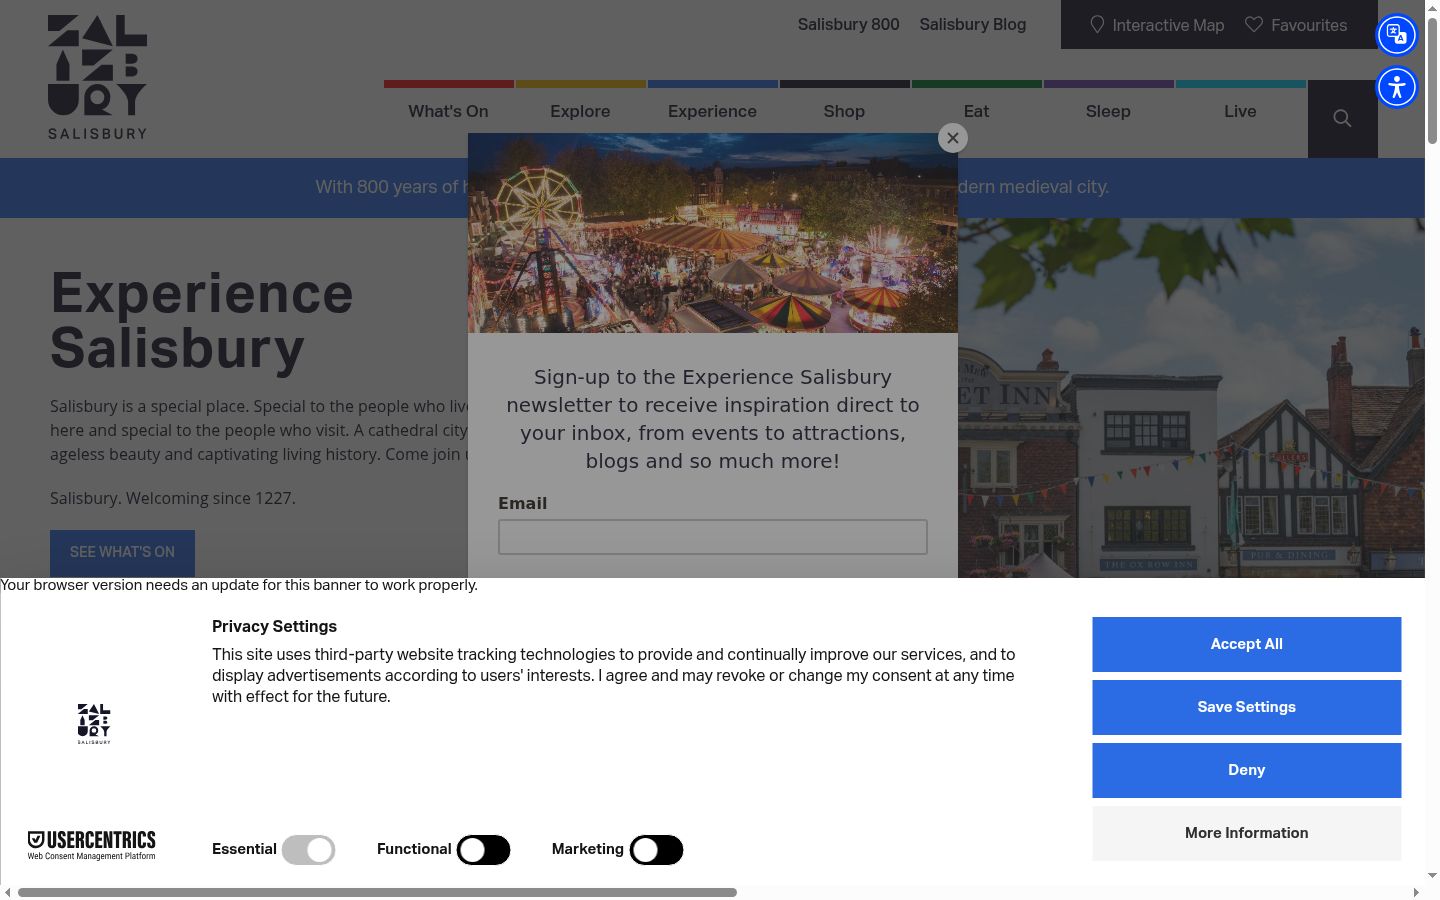Click the See What's On button

coord(122,553)
